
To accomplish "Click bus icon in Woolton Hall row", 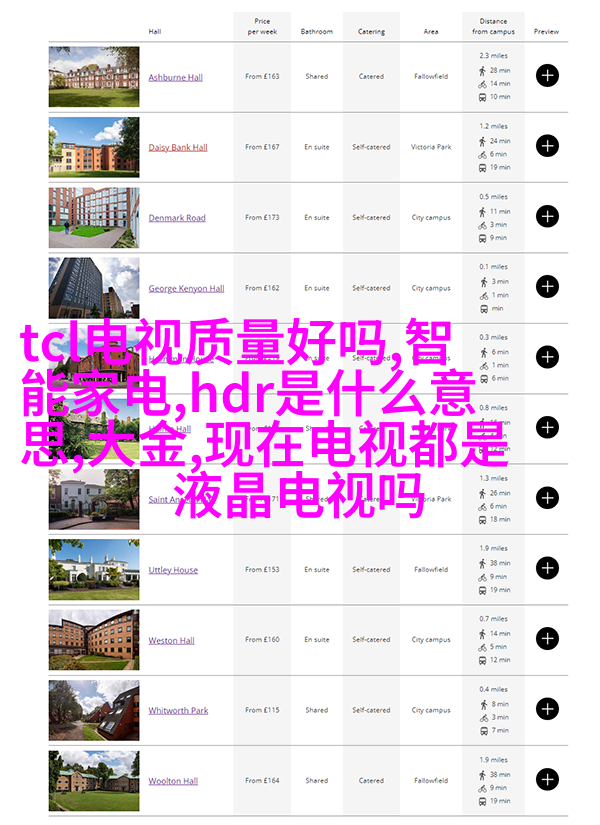I will [x=483, y=801].
